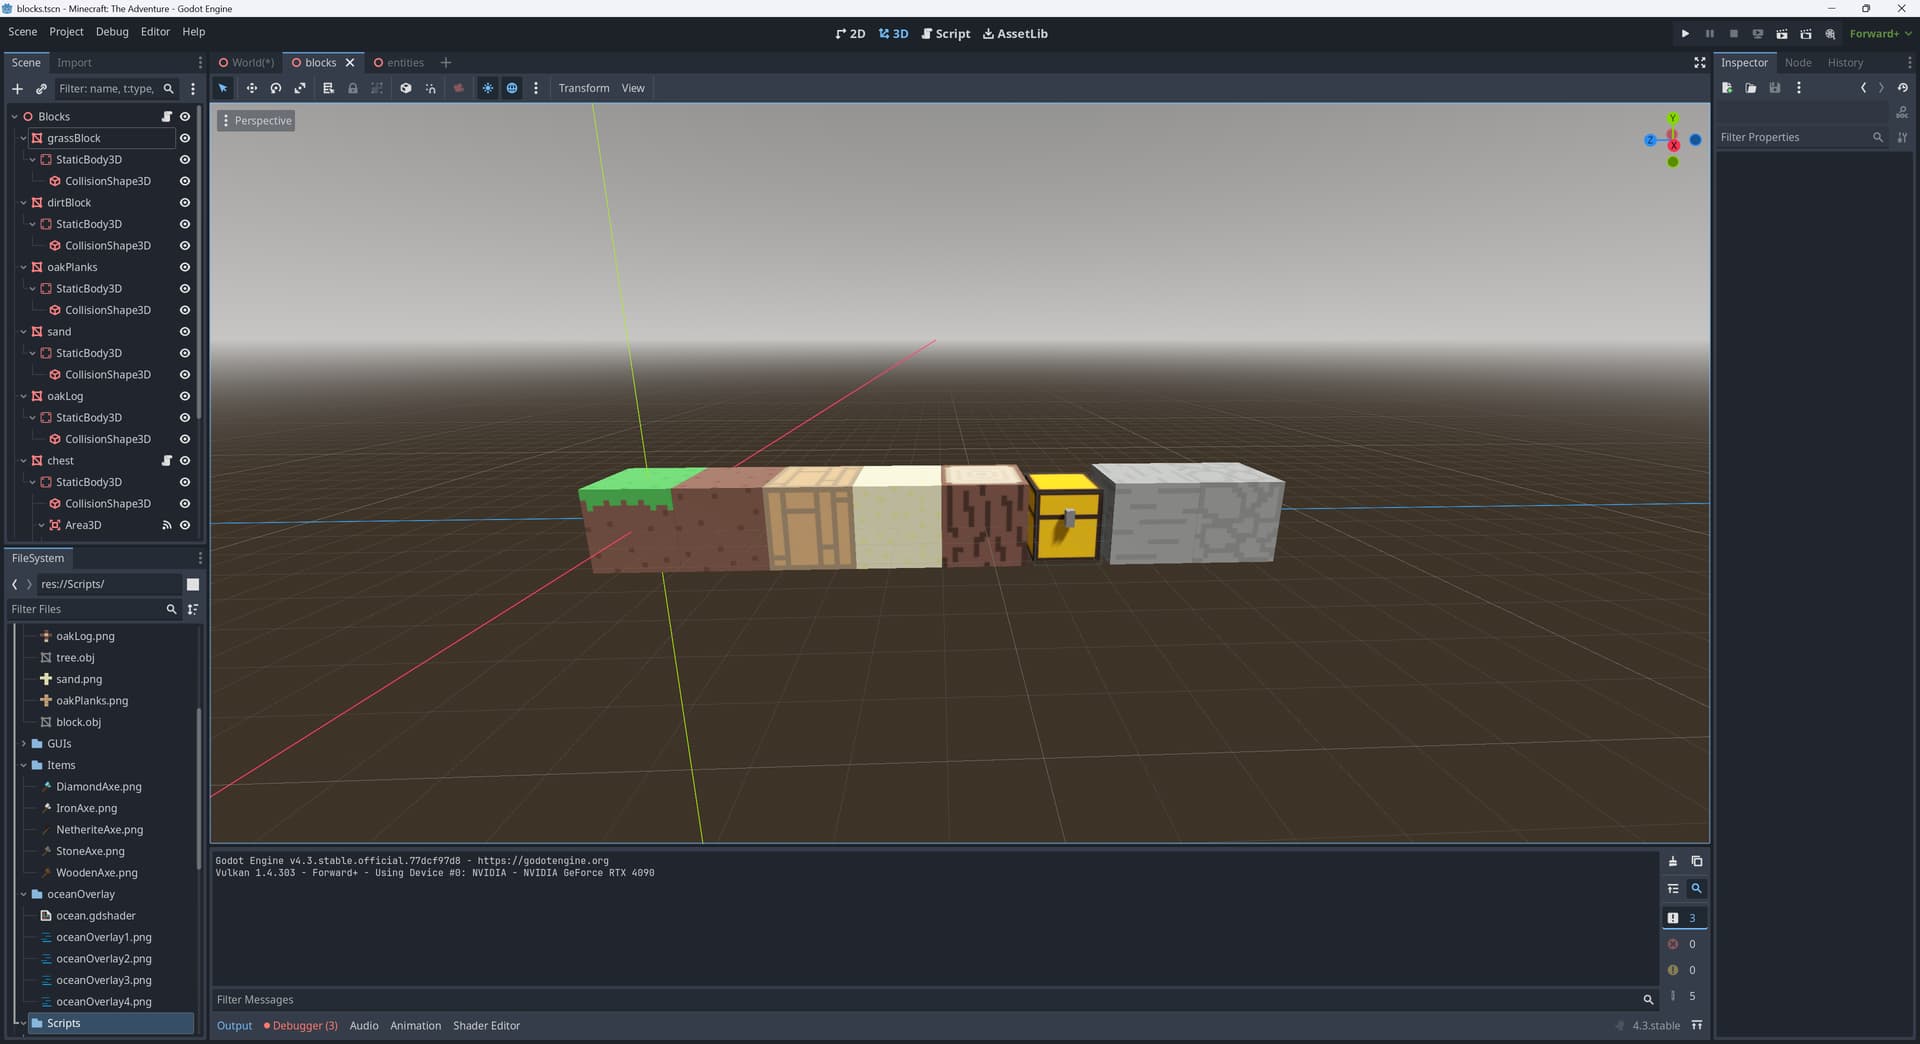Run the project with Play button
Viewport: 1920px width, 1044px height.
1685,34
